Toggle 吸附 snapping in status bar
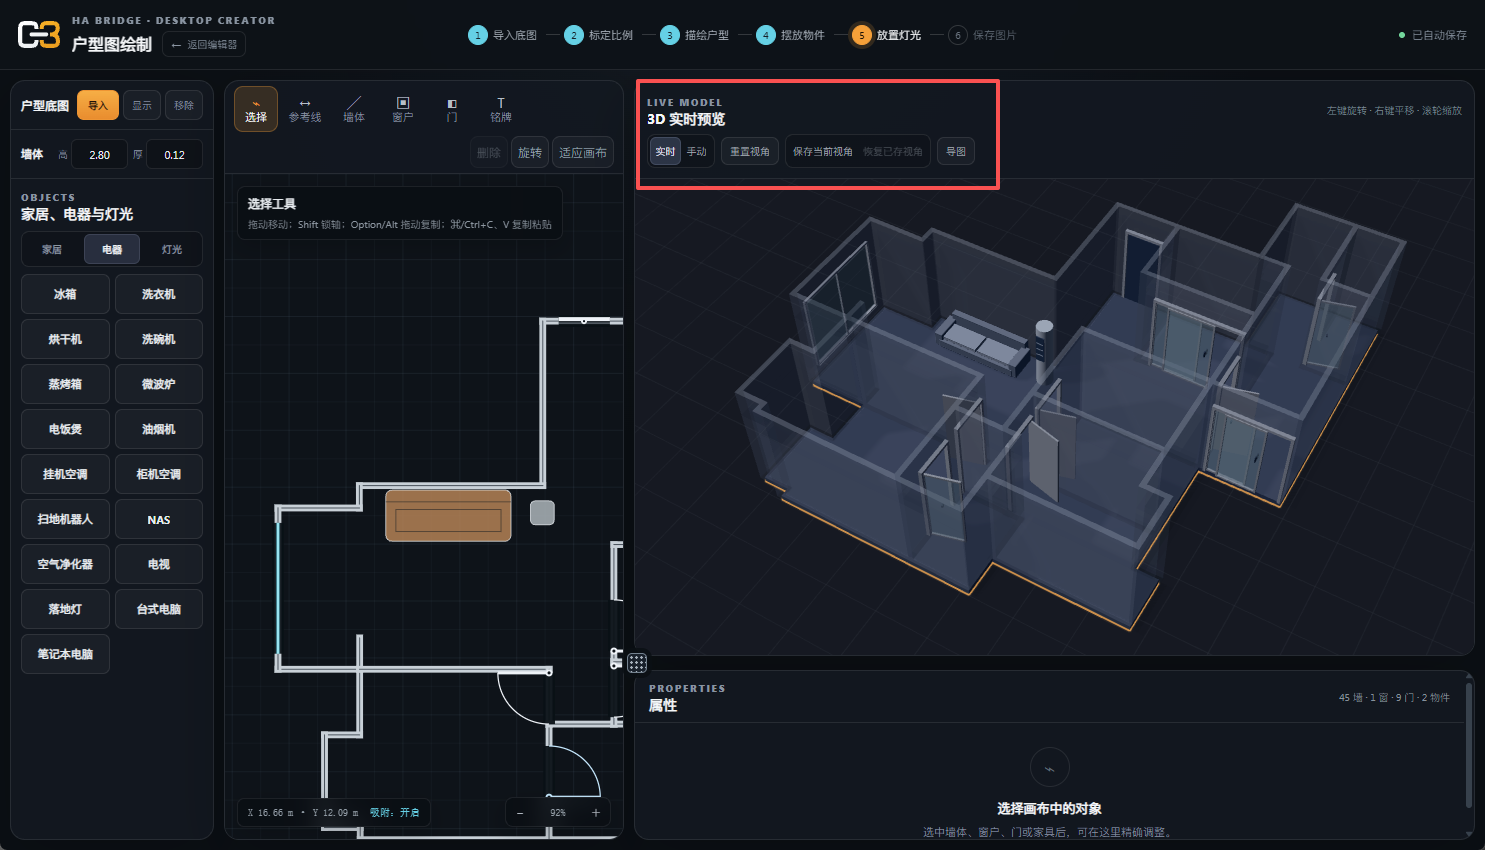Screen dimensions: 1485x850 pyautogui.click(x=395, y=813)
